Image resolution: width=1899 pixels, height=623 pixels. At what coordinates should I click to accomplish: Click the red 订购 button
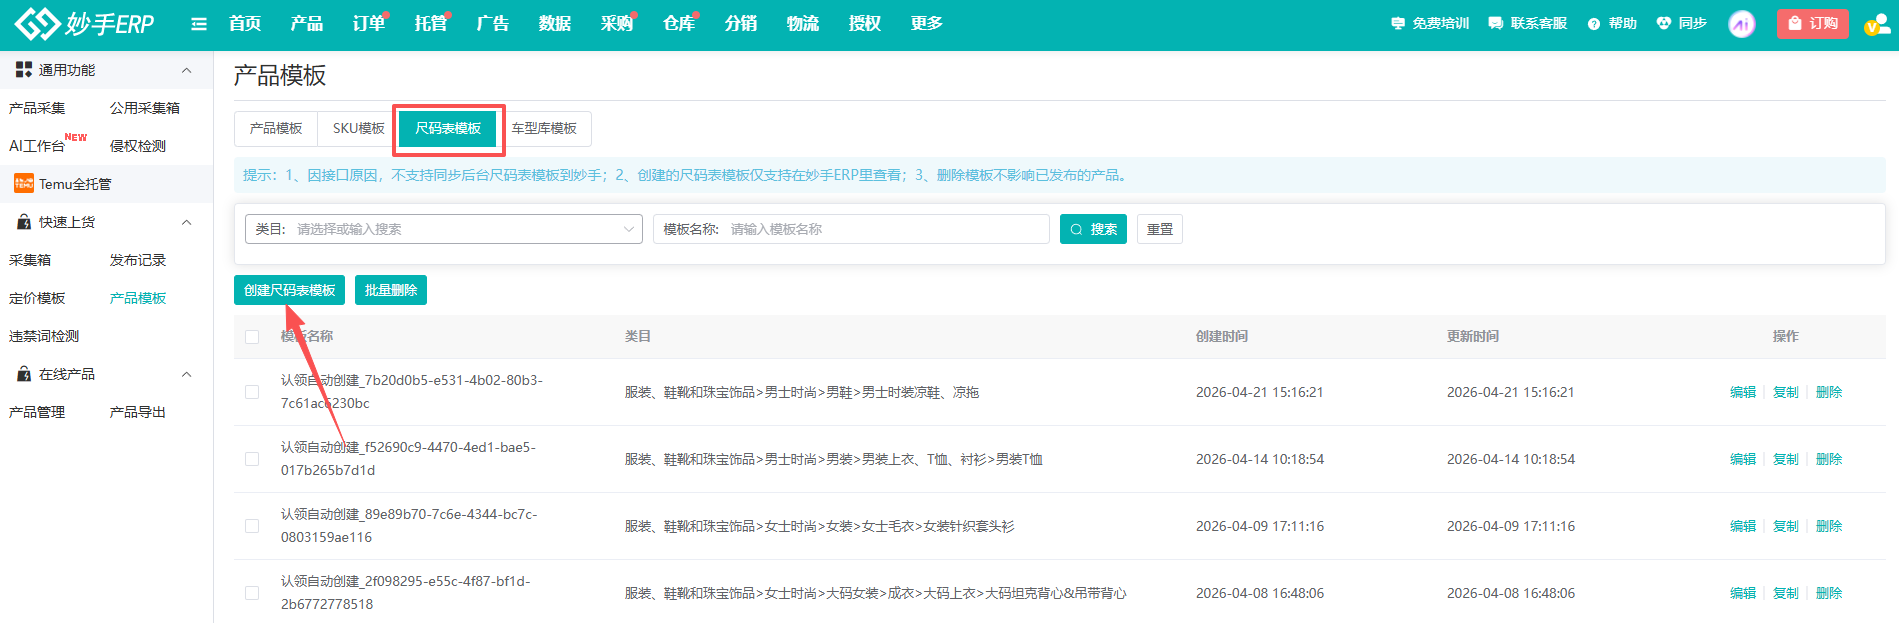(x=1813, y=23)
